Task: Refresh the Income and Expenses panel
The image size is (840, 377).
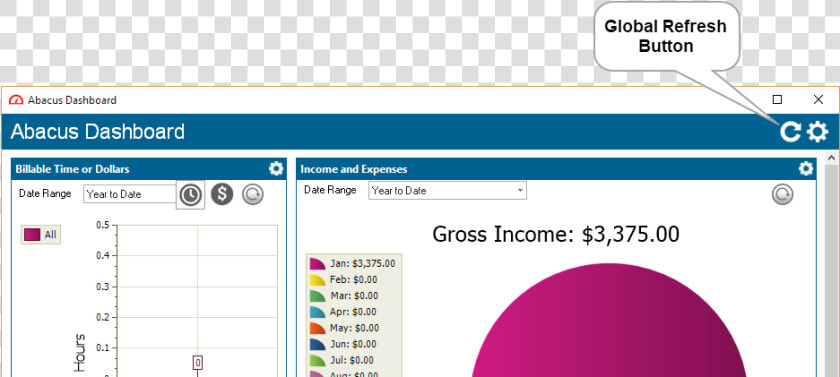Action: pyautogui.click(x=782, y=194)
